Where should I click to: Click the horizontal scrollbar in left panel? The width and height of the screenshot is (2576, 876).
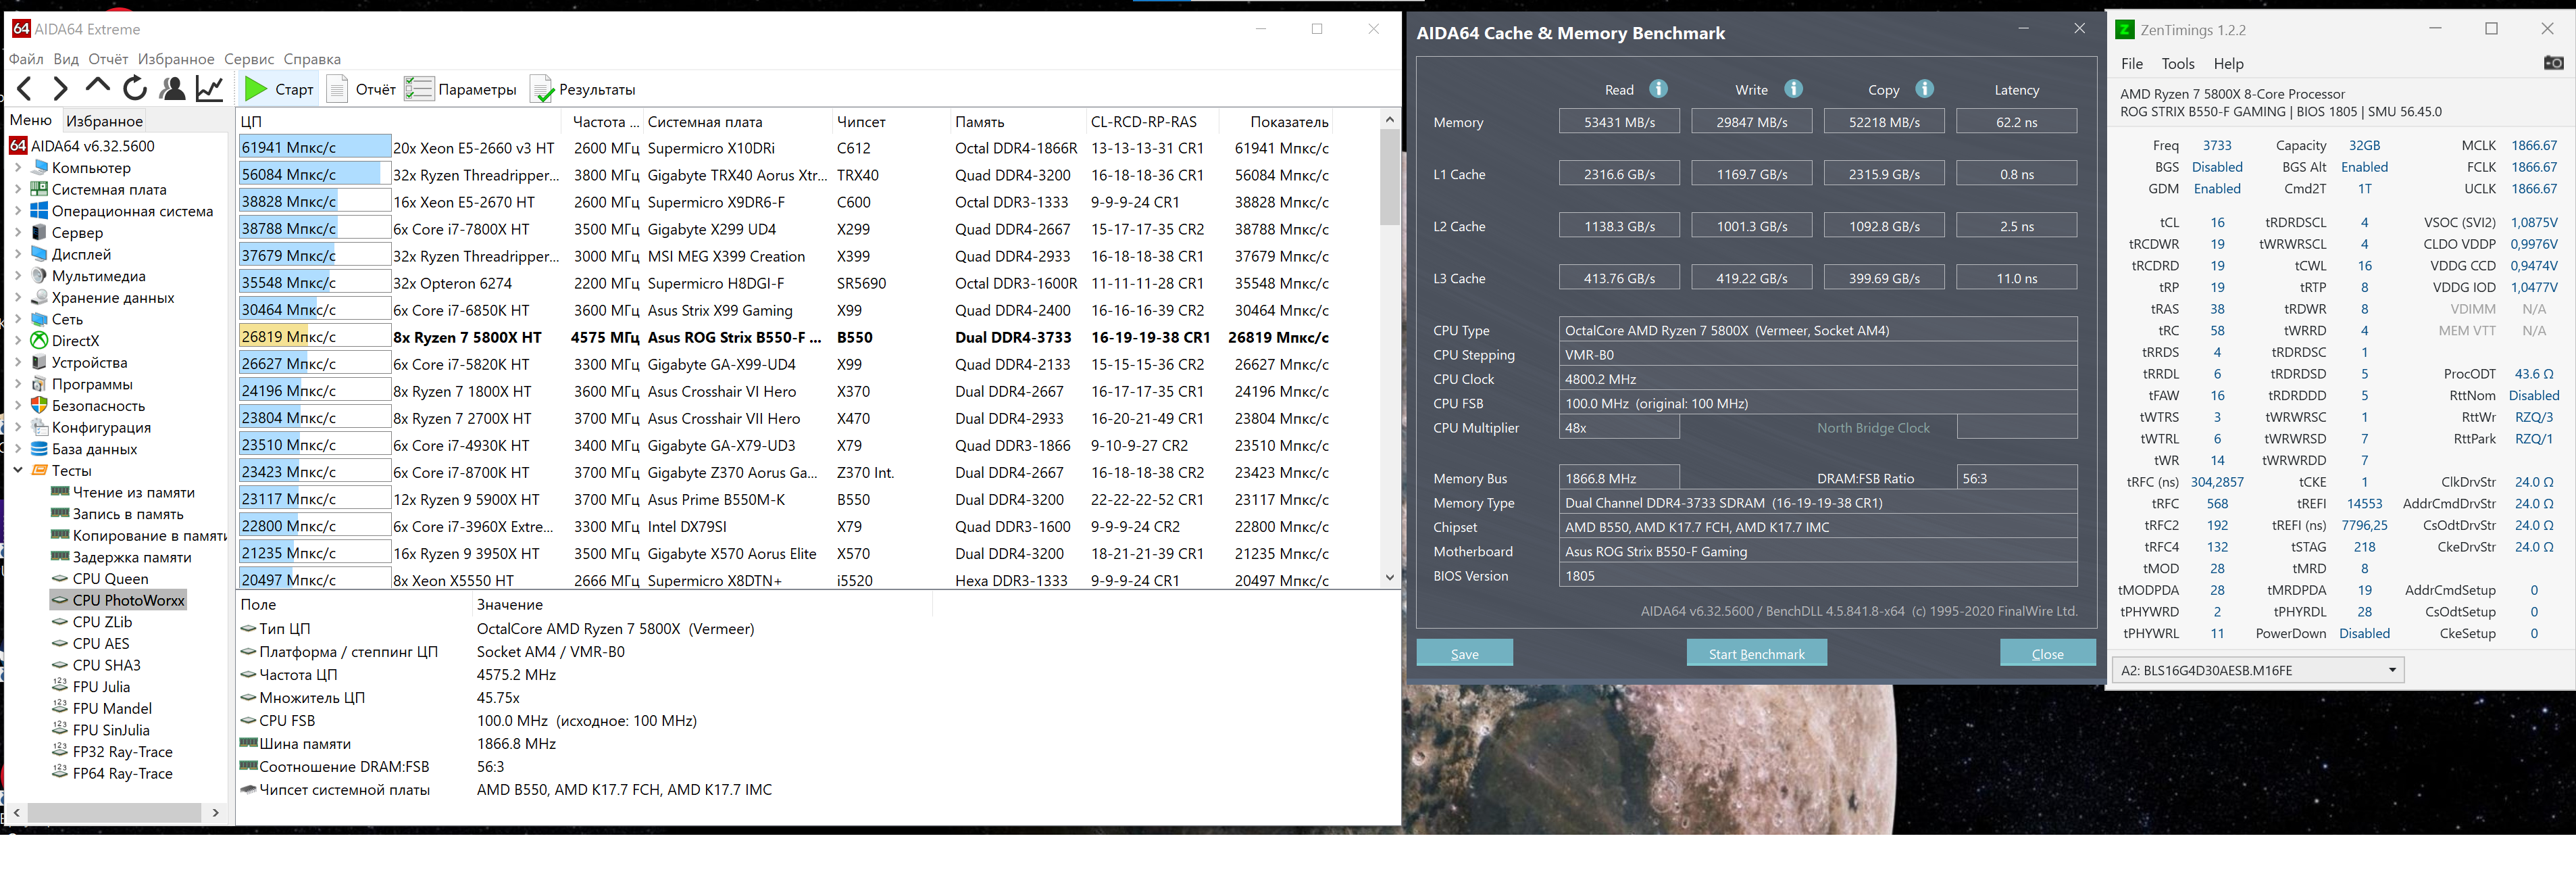pos(115,813)
